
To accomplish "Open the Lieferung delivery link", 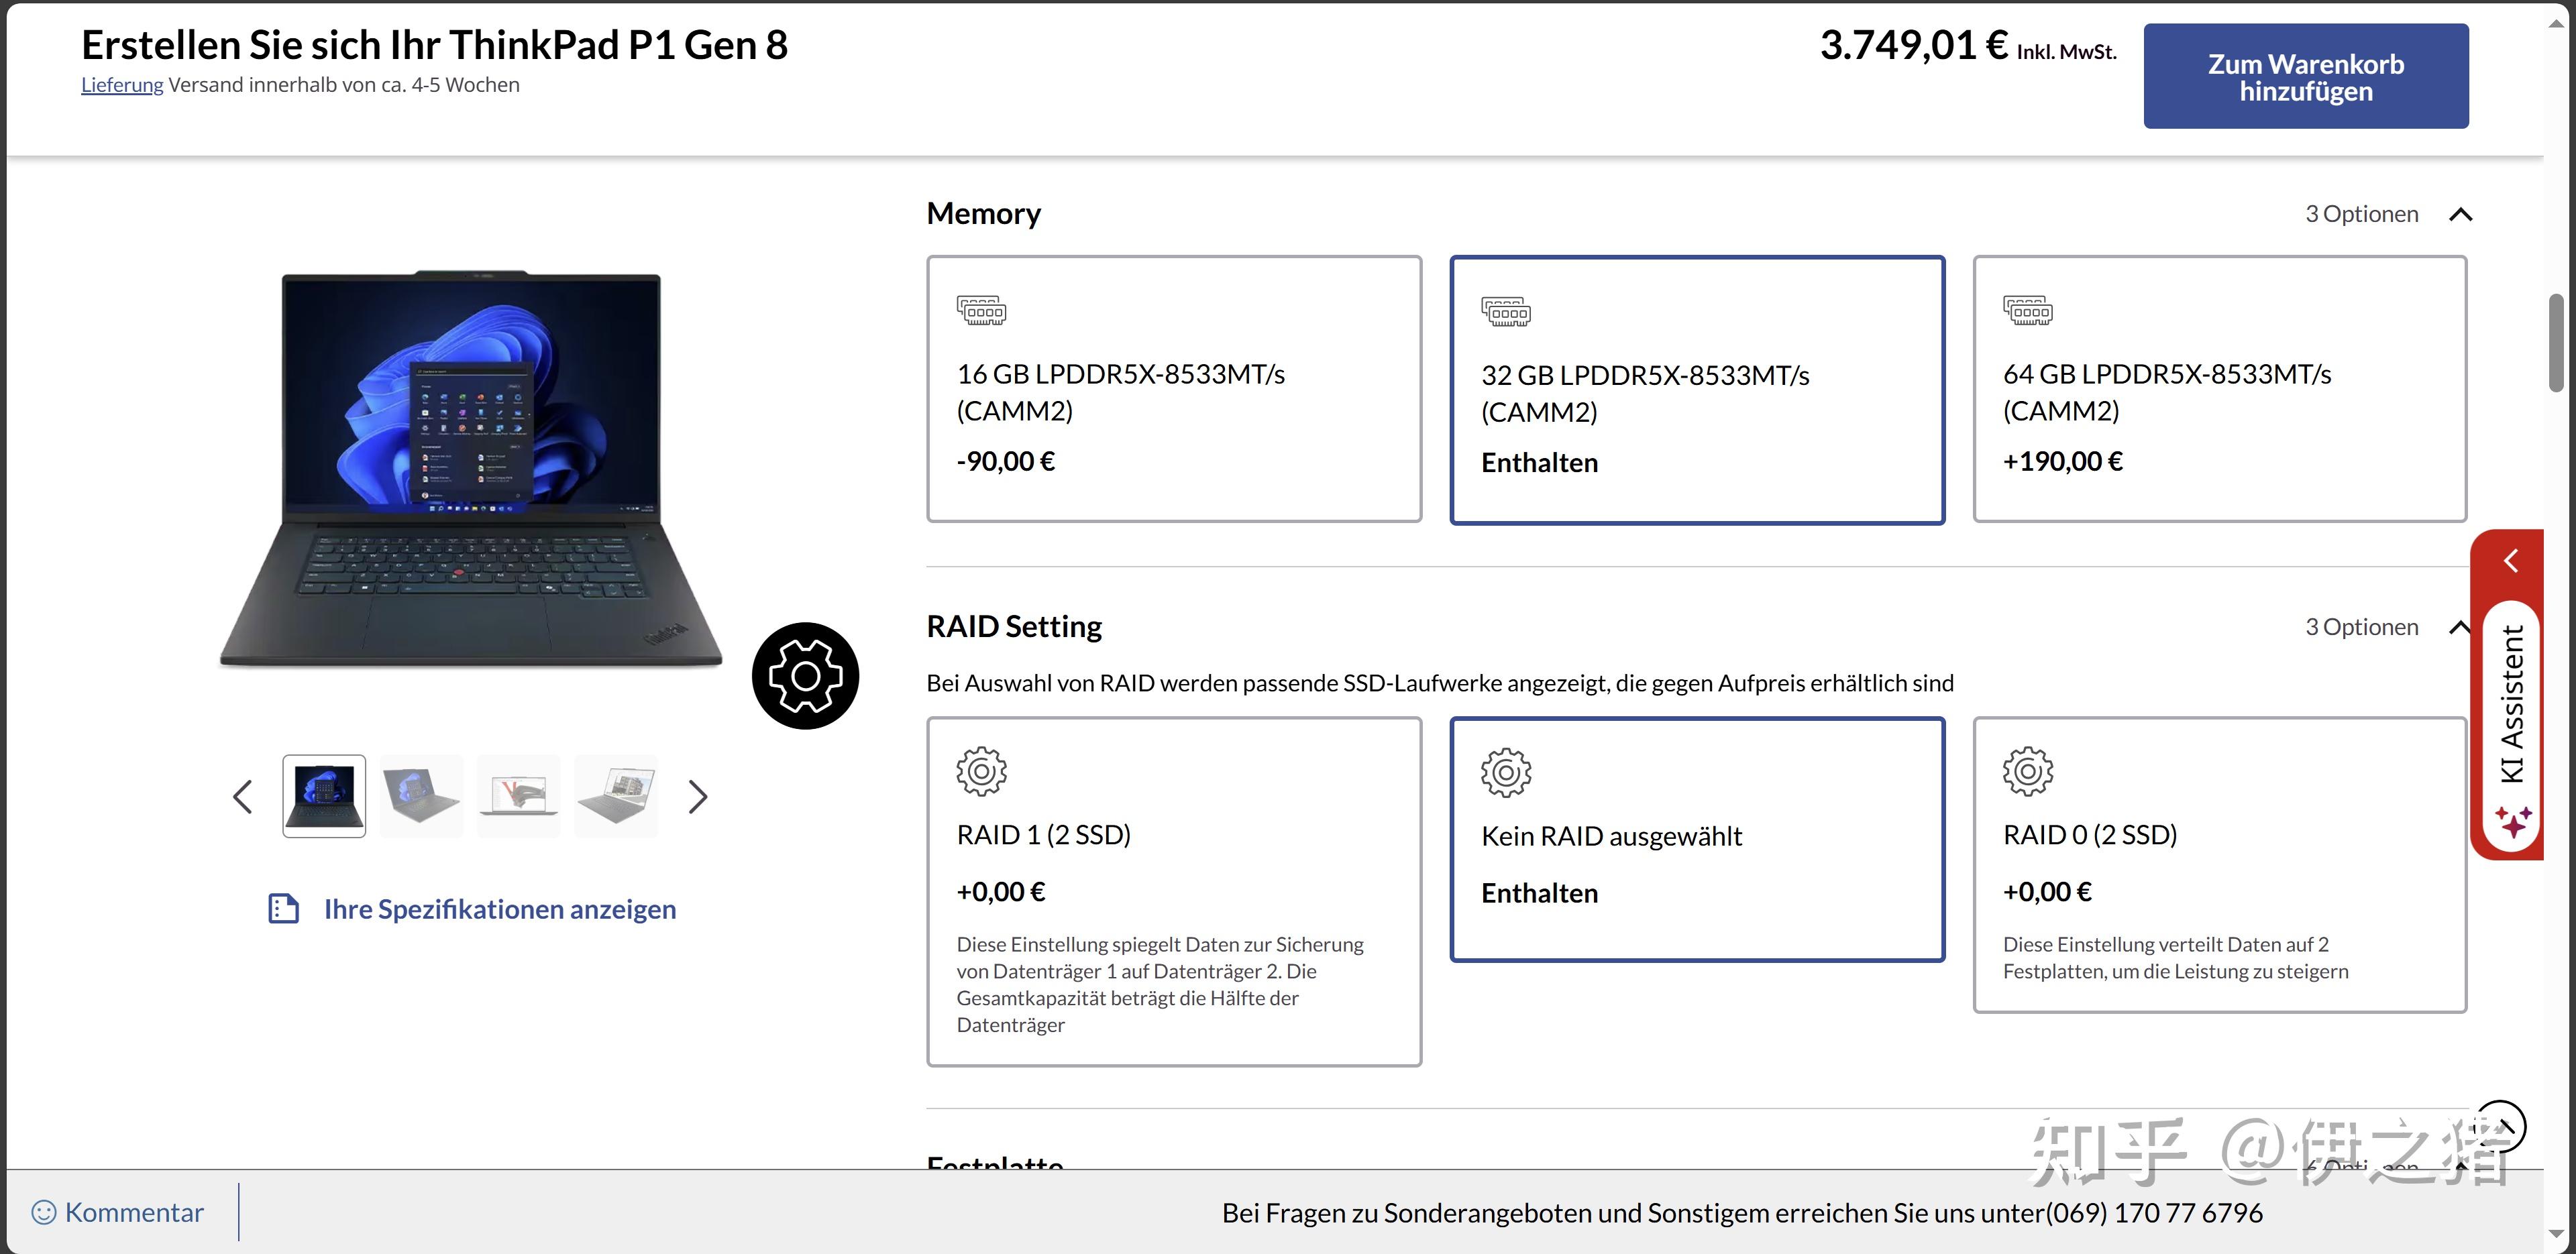I will coord(122,85).
